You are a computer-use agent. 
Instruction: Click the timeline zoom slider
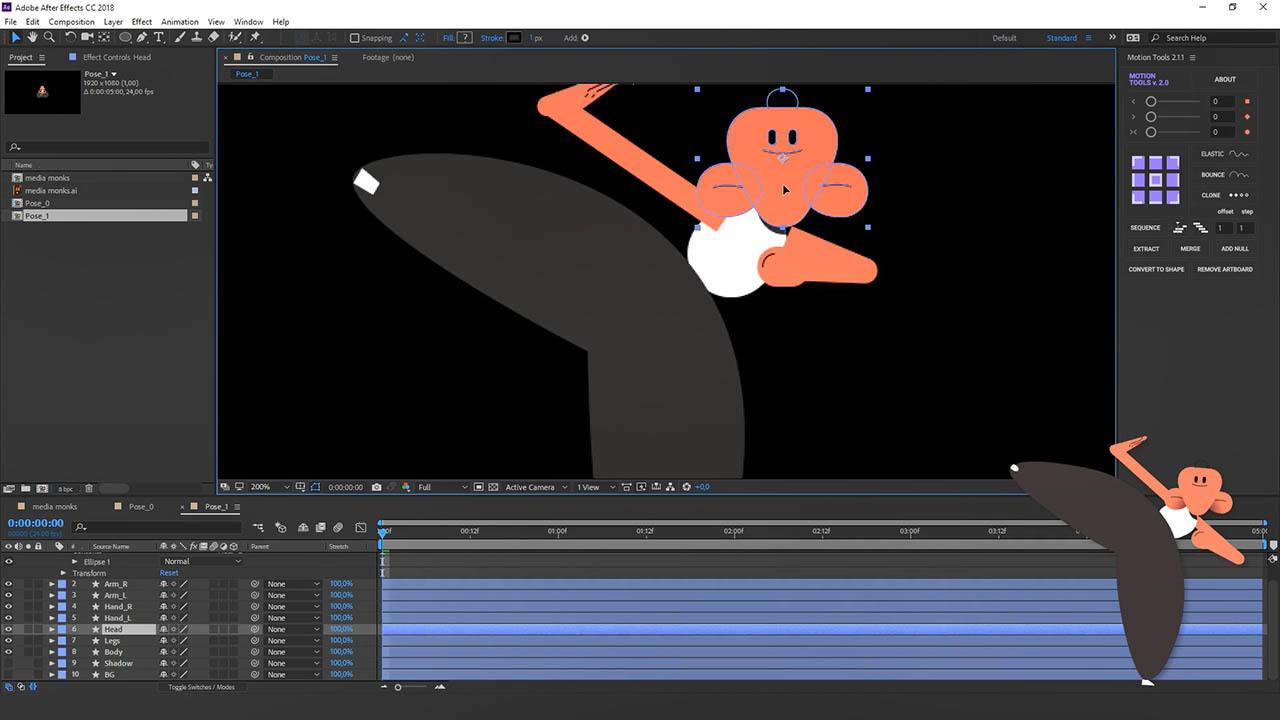[x=412, y=687]
